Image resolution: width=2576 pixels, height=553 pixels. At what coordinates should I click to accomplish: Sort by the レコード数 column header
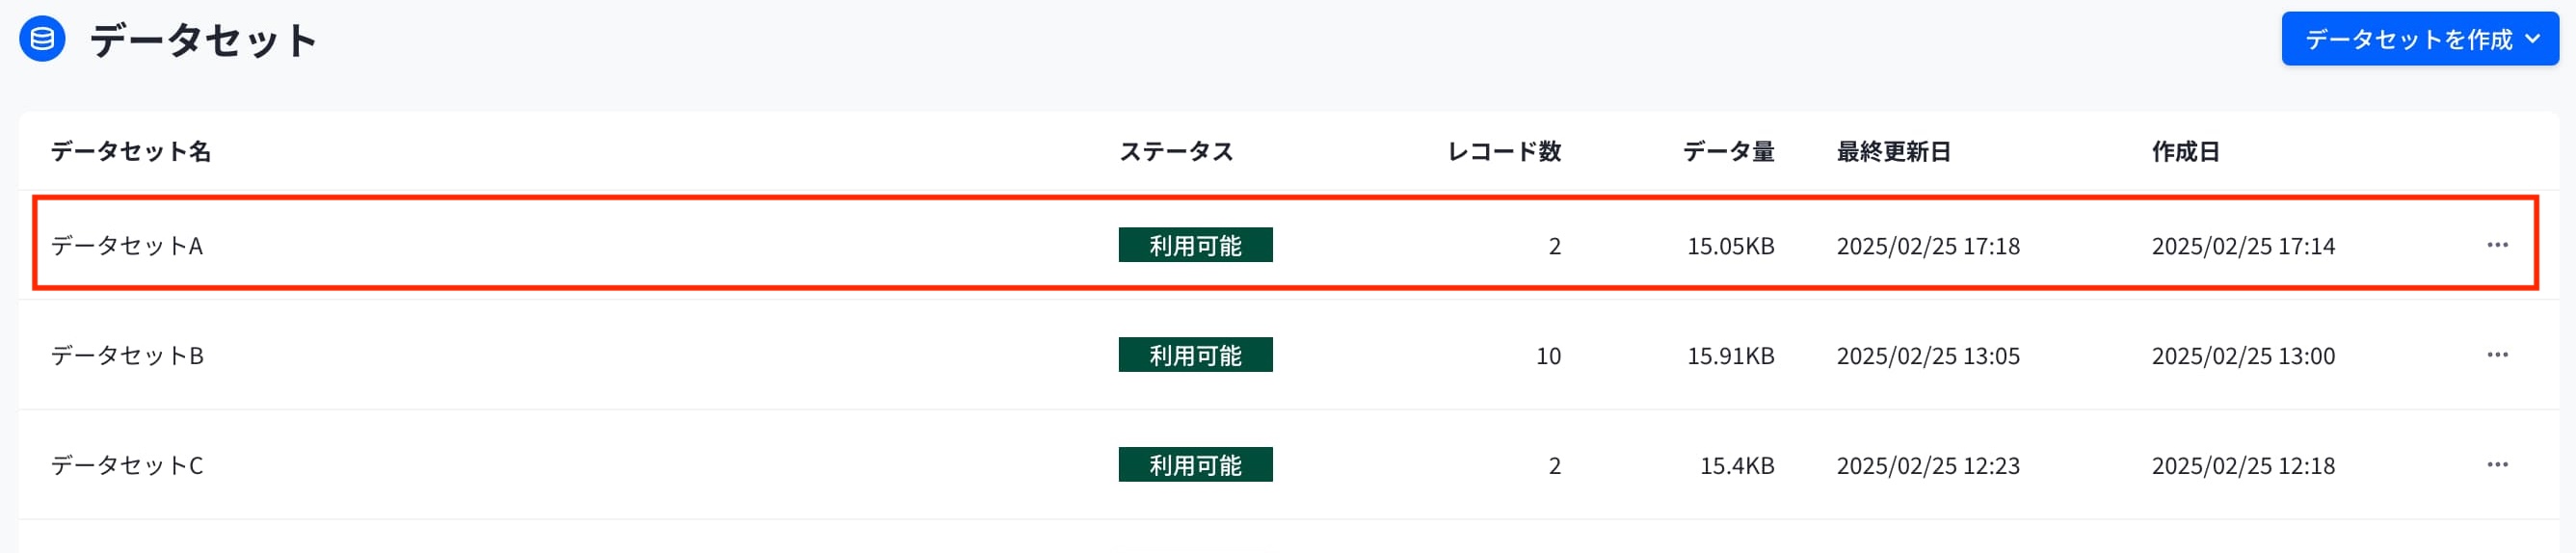(1504, 152)
